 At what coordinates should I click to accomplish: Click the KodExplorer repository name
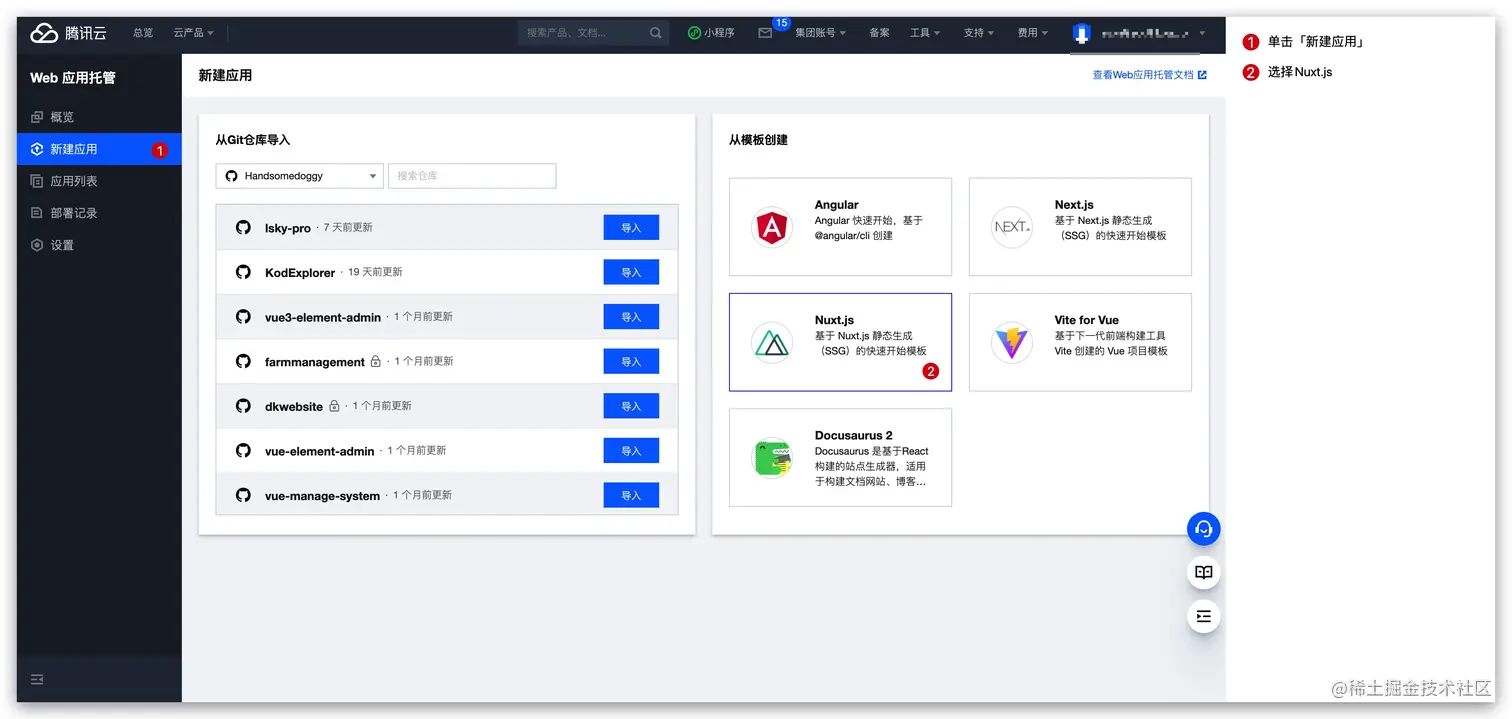[x=300, y=273]
